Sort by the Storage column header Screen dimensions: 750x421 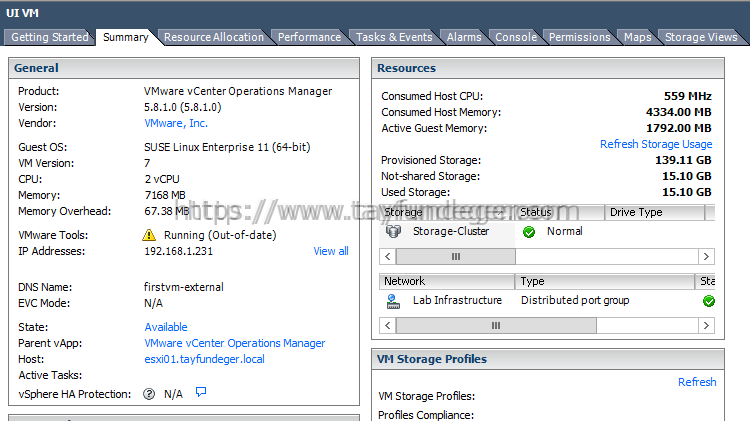(x=447, y=212)
